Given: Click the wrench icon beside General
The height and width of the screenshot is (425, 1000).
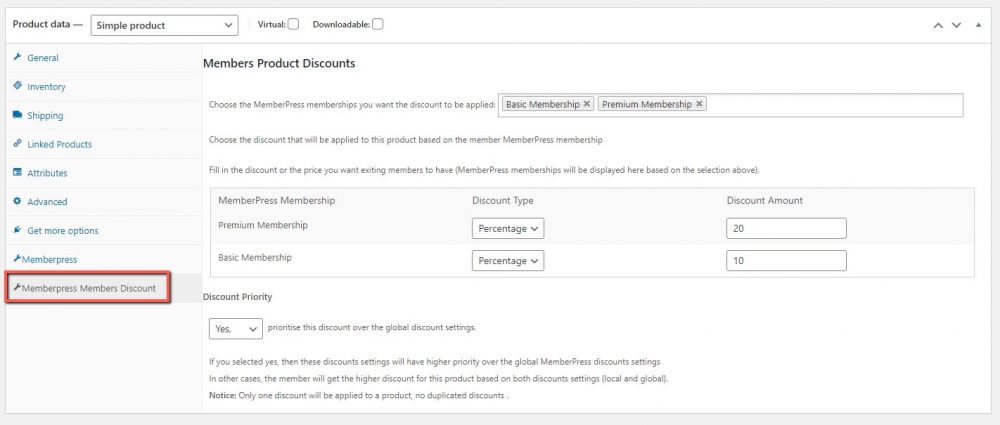Looking at the screenshot, I should (x=17, y=58).
